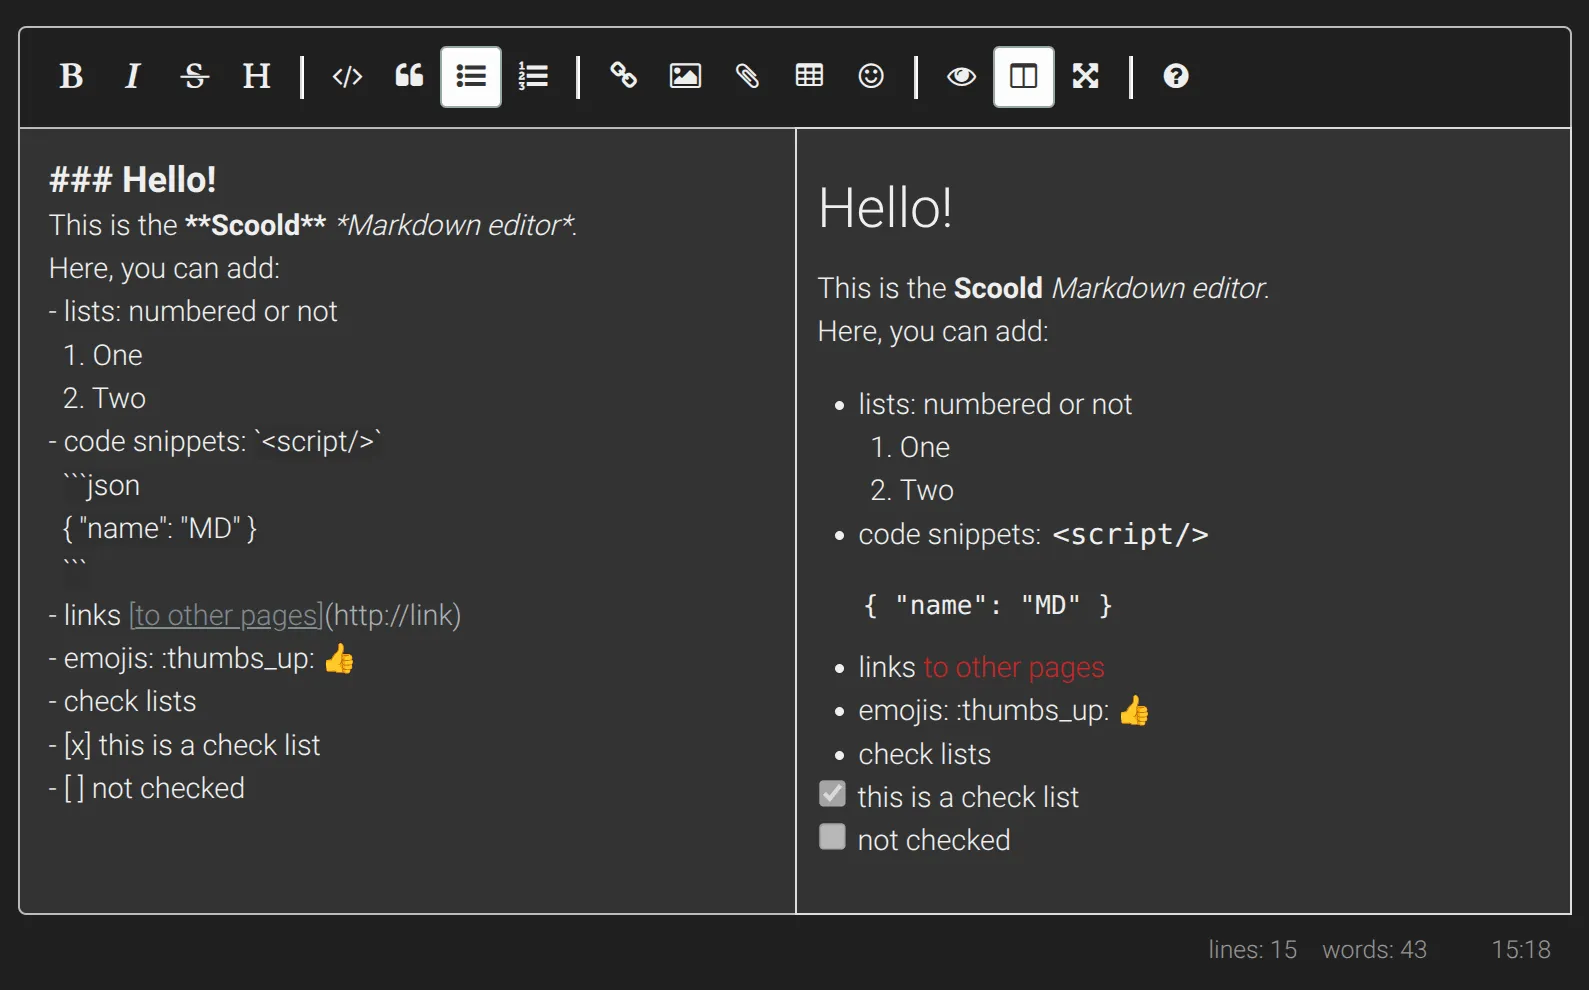The image size is (1589, 990).
Task: Click the '- [x] this is a check list' editor line
Action: tap(184, 745)
